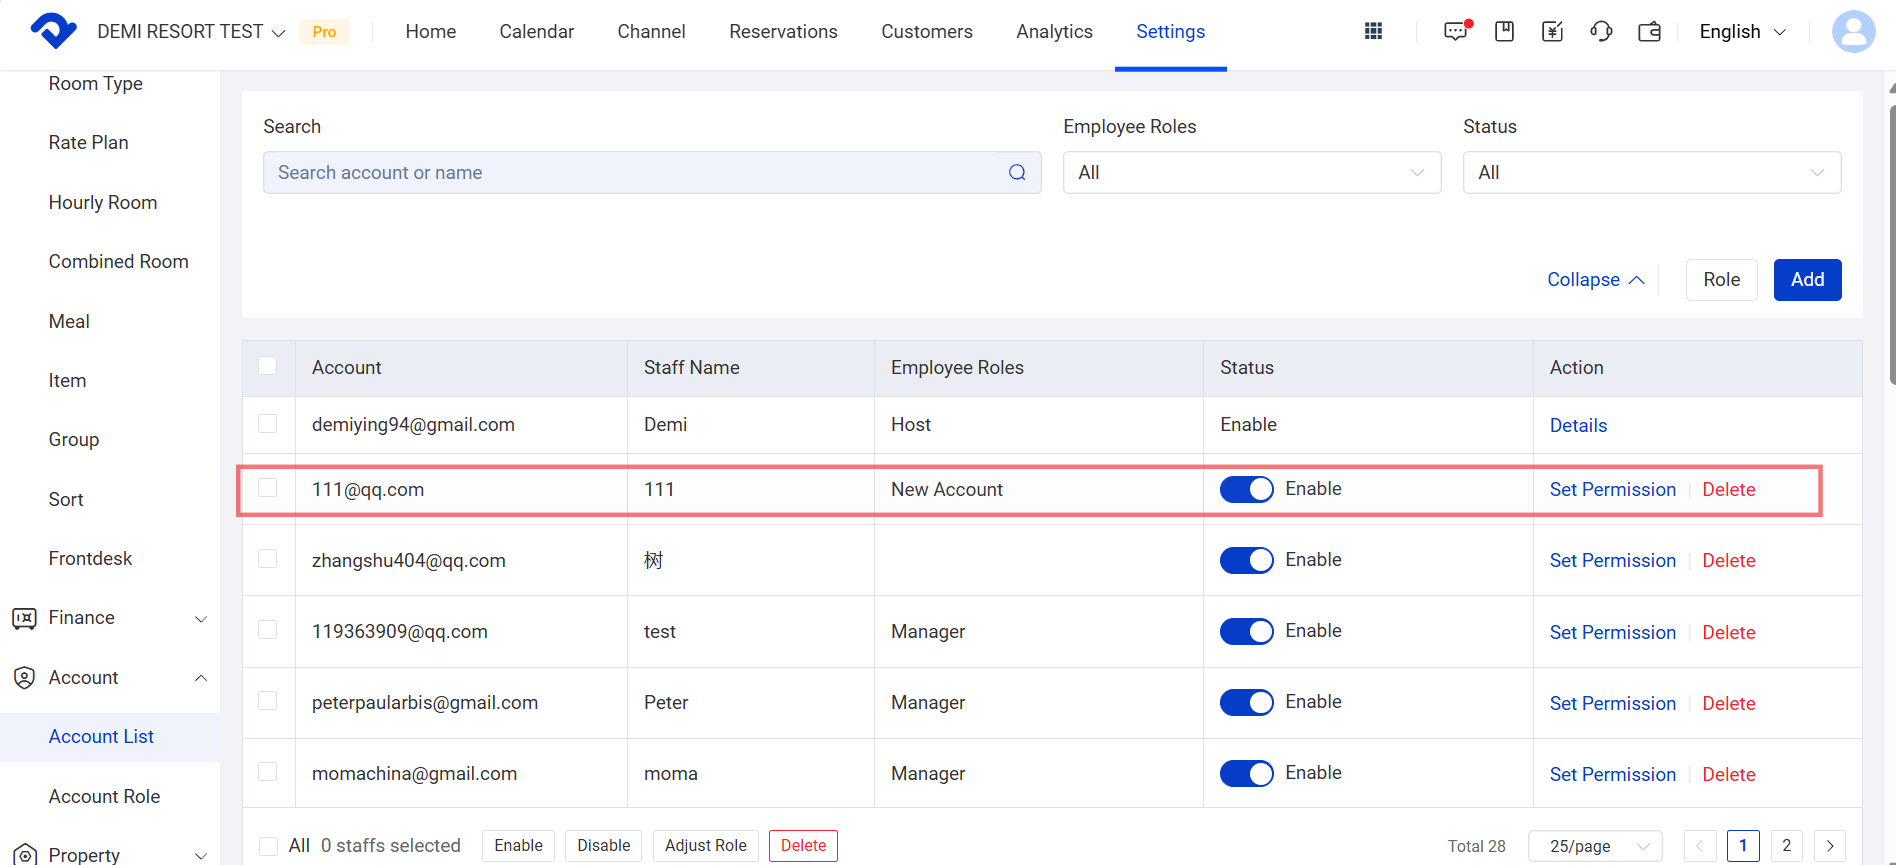Image resolution: width=1896 pixels, height=865 pixels.
Task: Click the headset customer support icon
Action: [1601, 32]
